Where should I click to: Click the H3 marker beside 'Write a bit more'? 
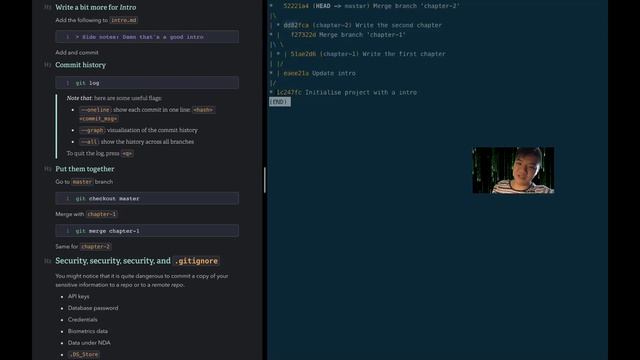pos(47,7)
